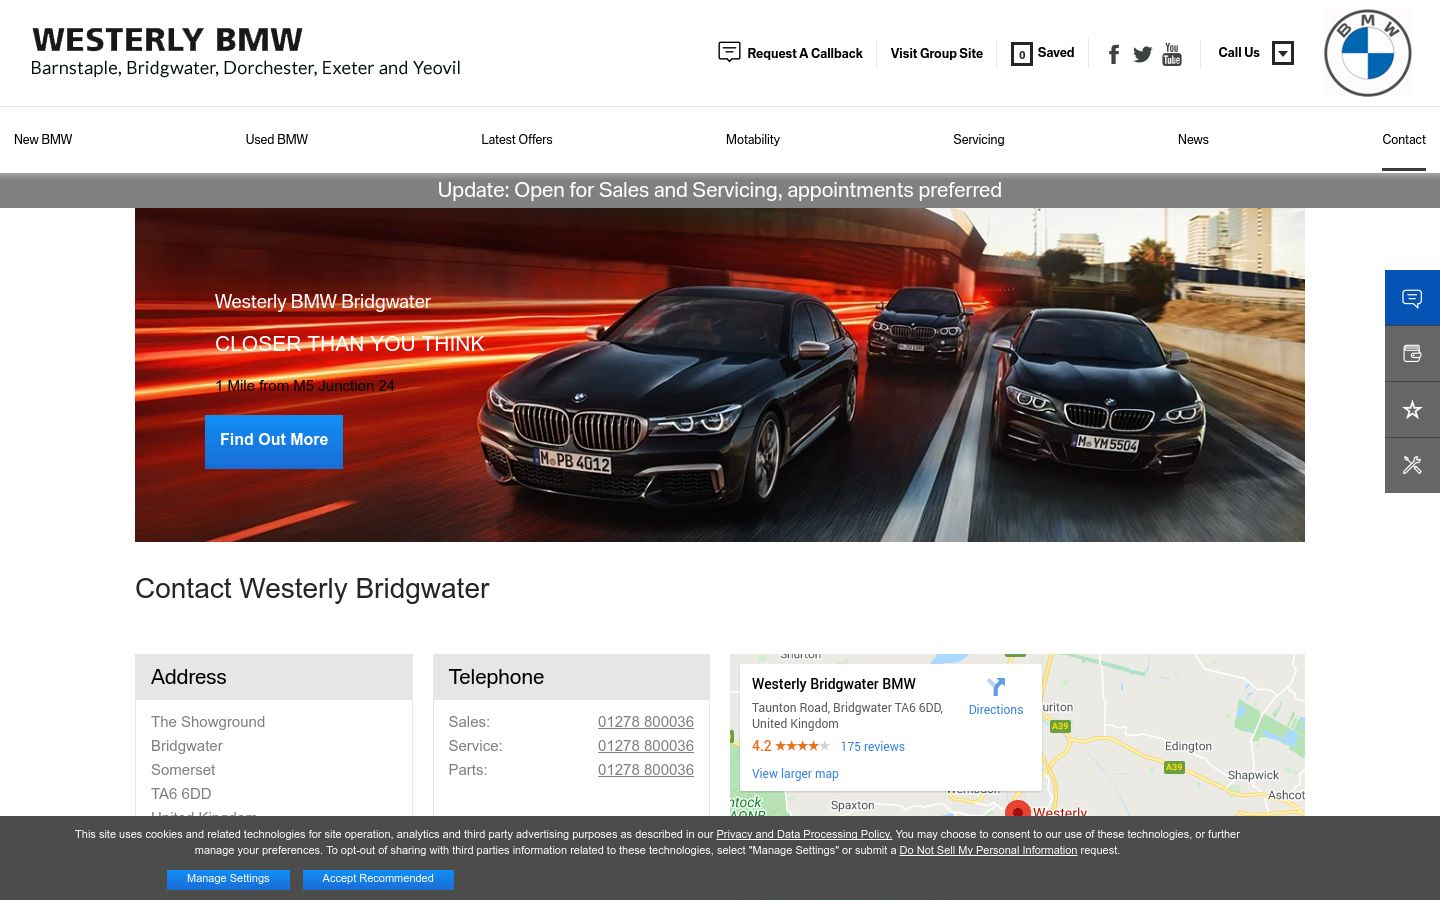Click the 175 reviews link
The image size is (1440, 900).
click(x=872, y=747)
